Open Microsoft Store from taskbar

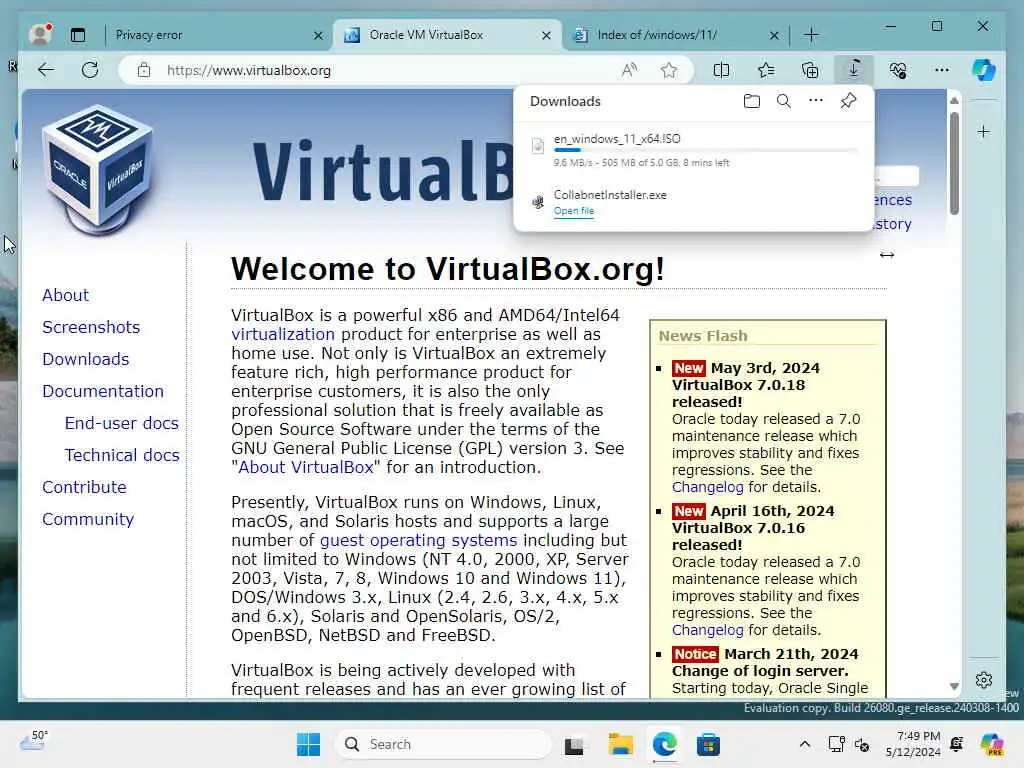click(708, 744)
